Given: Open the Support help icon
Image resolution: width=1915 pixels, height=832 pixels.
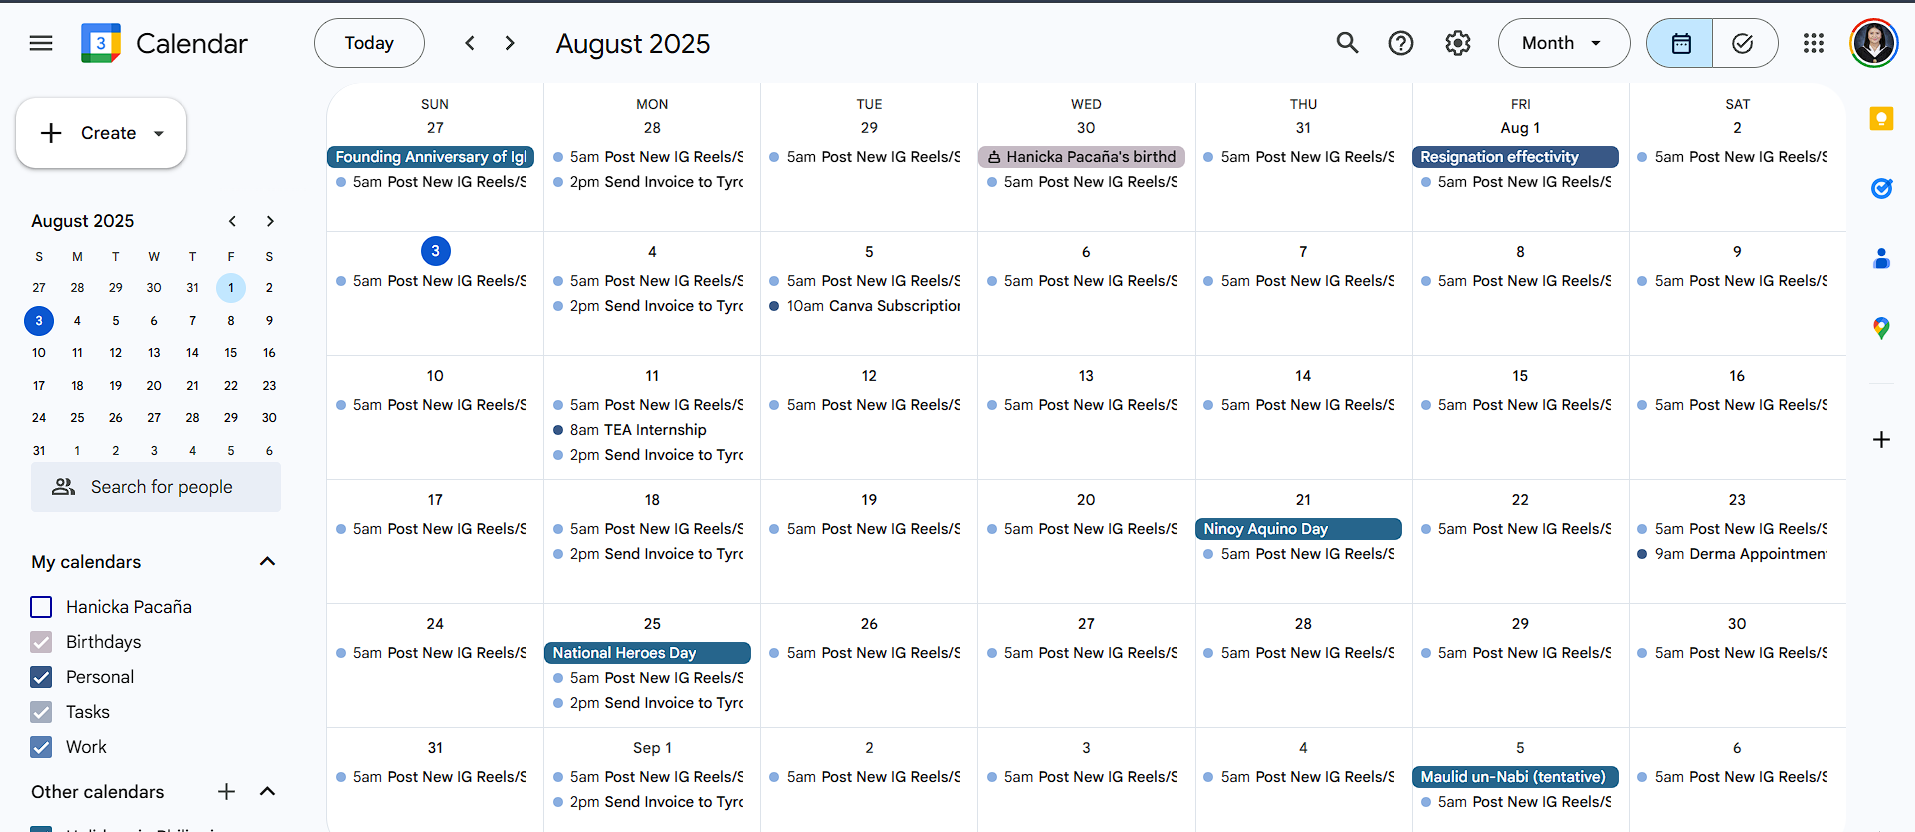Looking at the screenshot, I should [x=1401, y=43].
